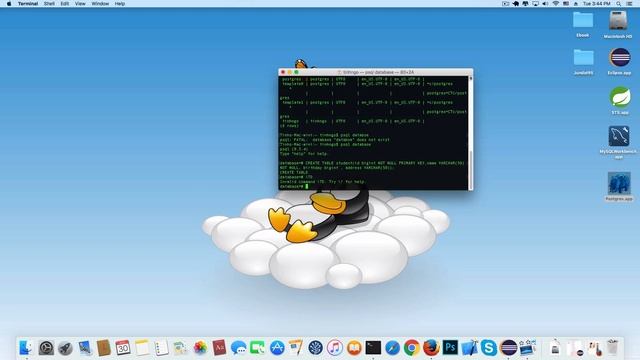This screenshot has height=360, width=640.
Task: Minimize the Terminal window with yellow button
Action: click(290, 72)
